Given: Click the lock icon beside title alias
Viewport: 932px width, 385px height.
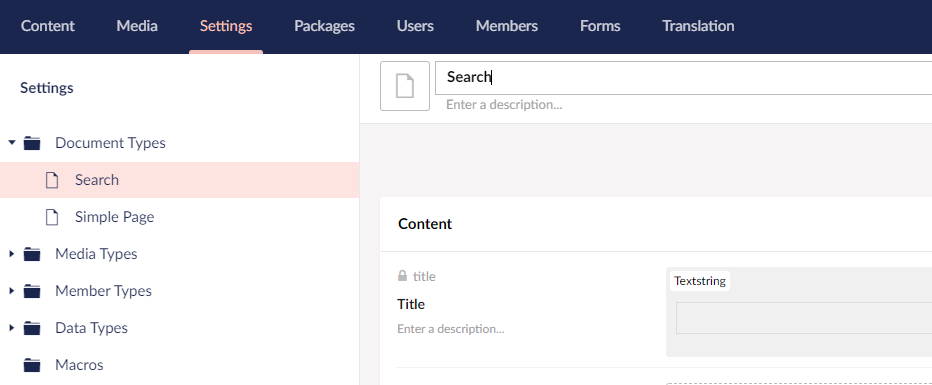Looking at the screenshot, I should 402,276.
